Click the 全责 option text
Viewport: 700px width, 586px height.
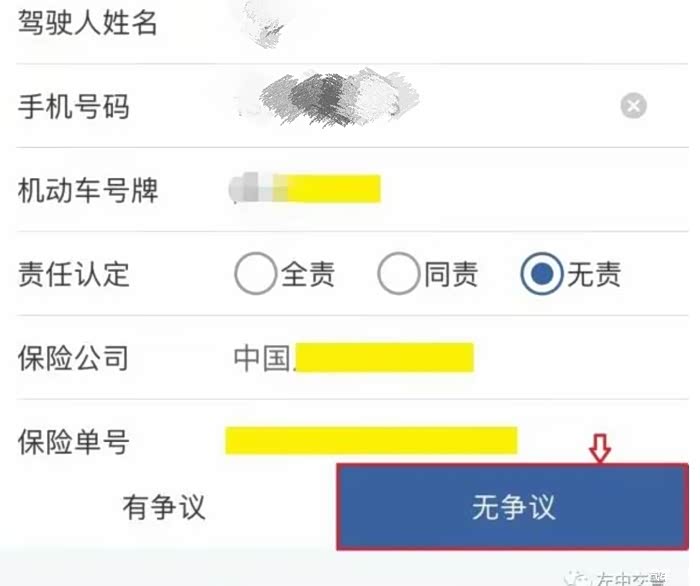tap(308, 274)
